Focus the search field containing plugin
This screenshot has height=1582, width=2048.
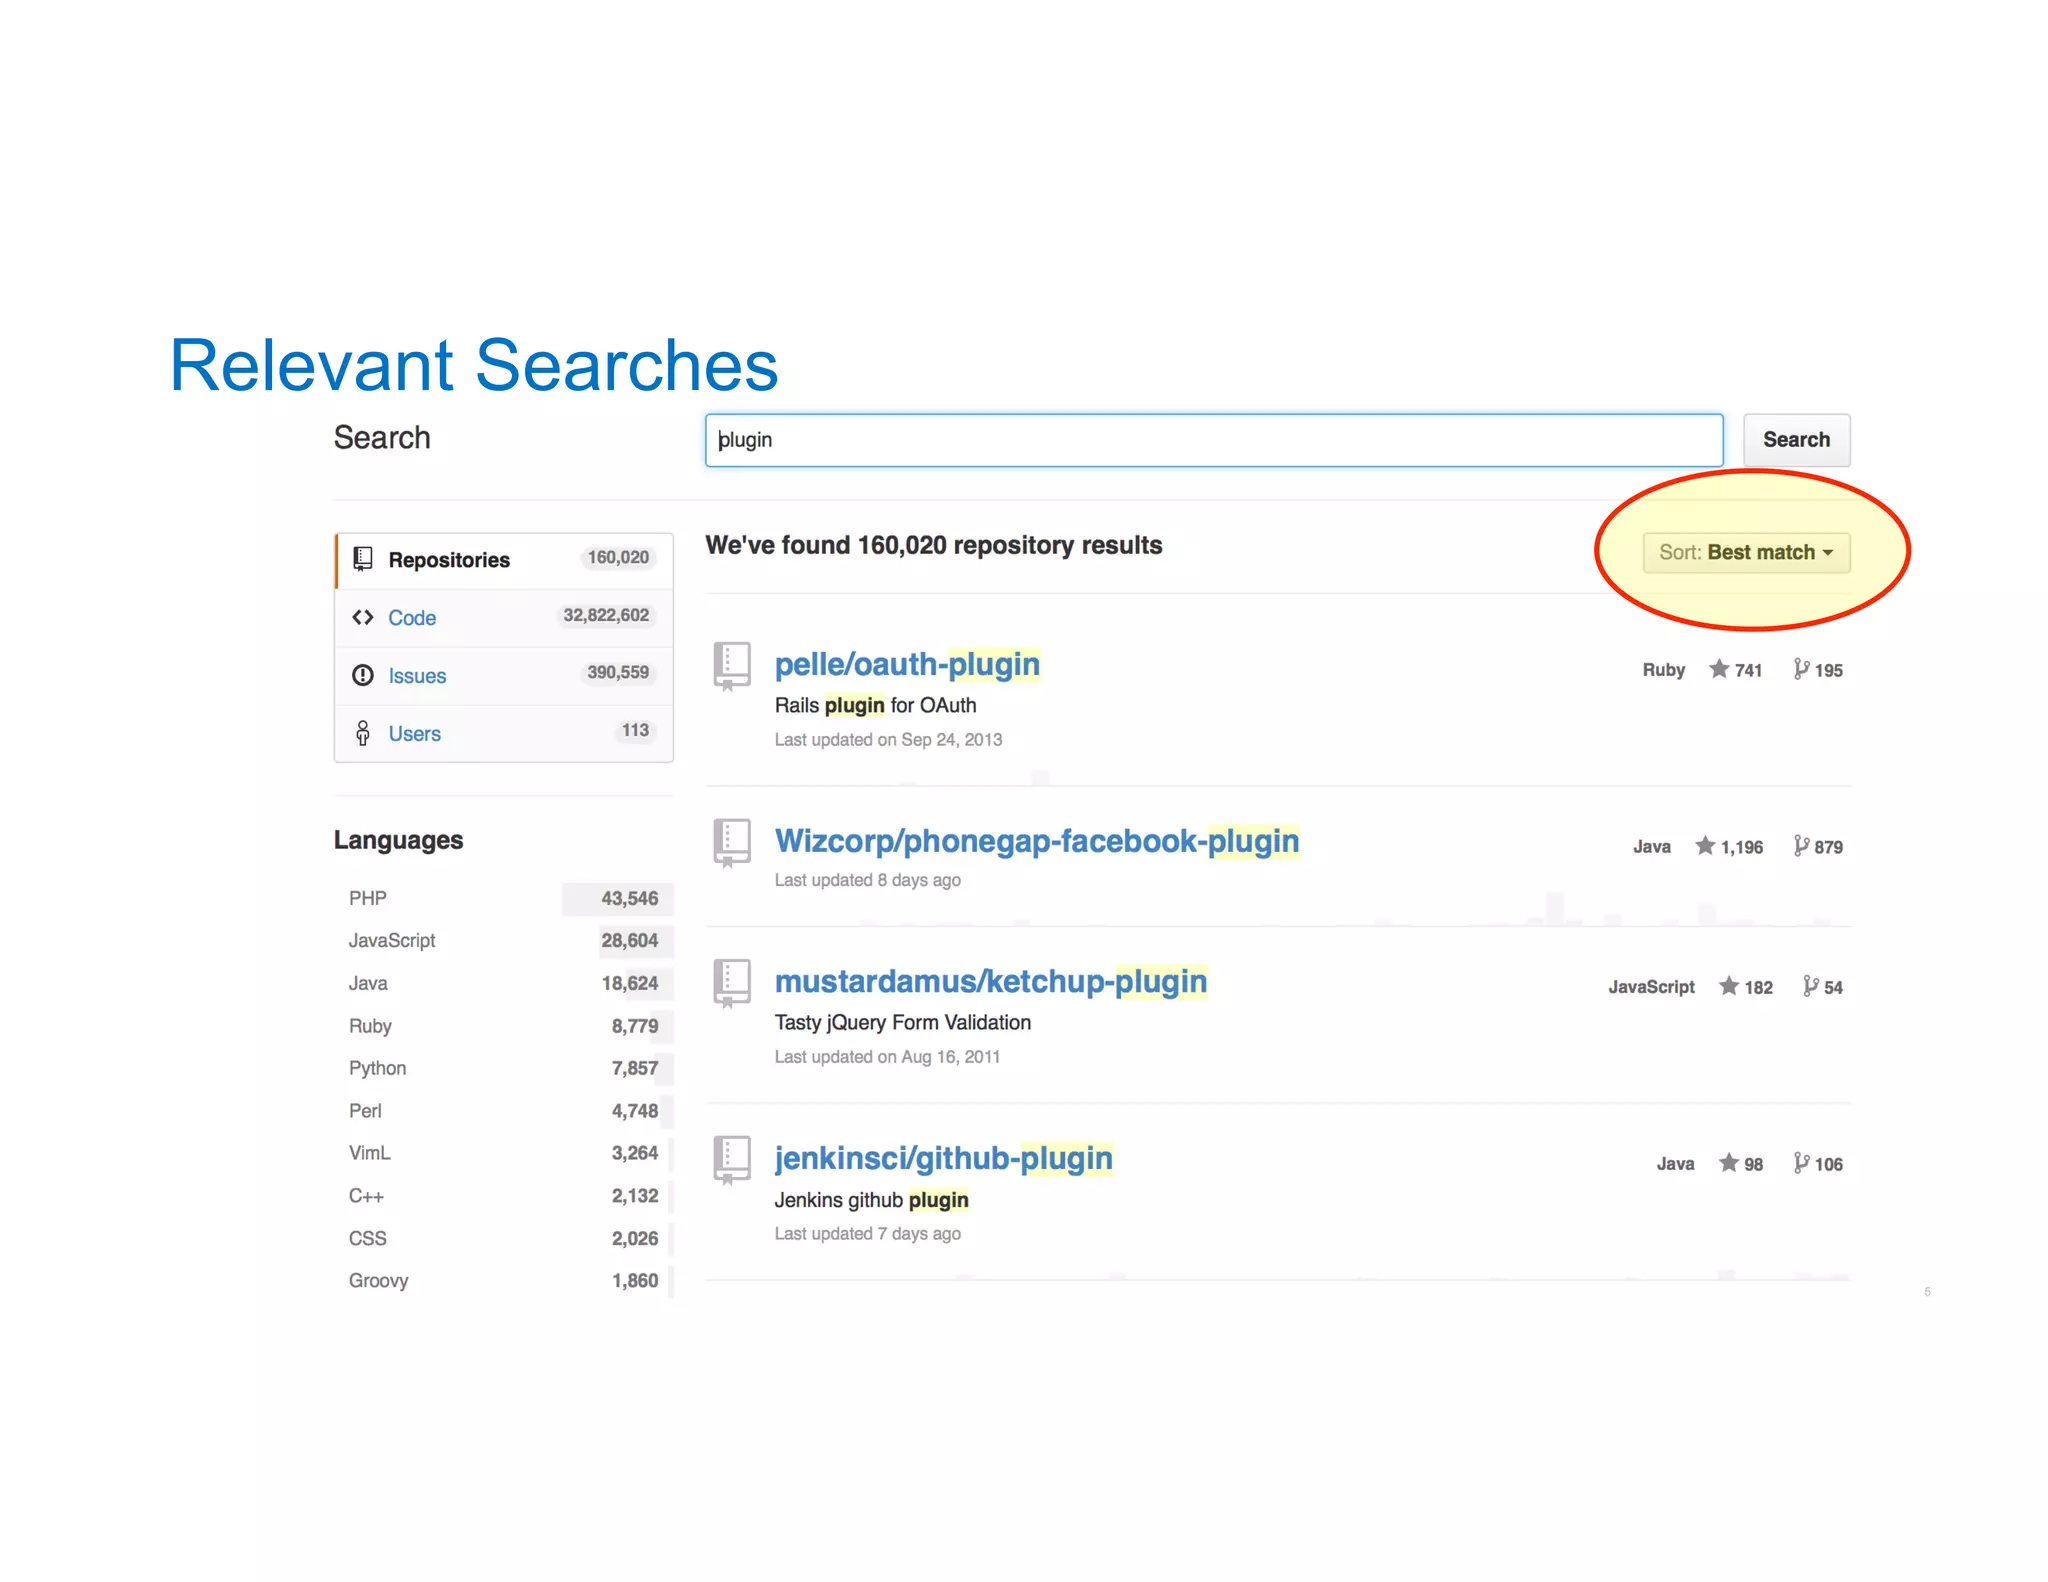coord(1214,440)
